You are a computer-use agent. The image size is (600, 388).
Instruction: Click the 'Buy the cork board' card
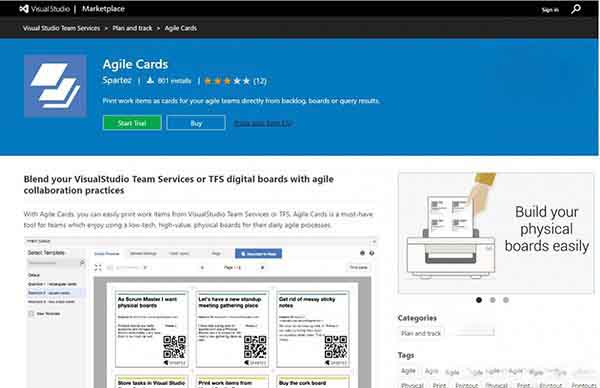pyautogui.click(x=313, y=382)
